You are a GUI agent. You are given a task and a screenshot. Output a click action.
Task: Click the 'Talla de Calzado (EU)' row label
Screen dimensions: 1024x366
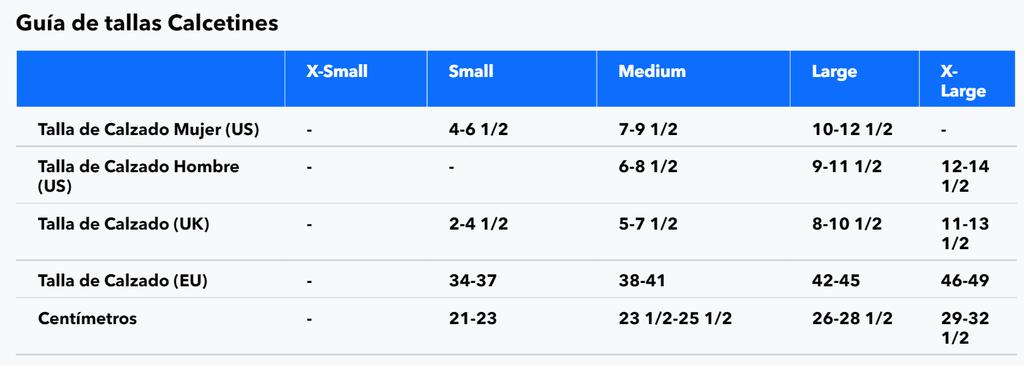click(x=123, y=281)
